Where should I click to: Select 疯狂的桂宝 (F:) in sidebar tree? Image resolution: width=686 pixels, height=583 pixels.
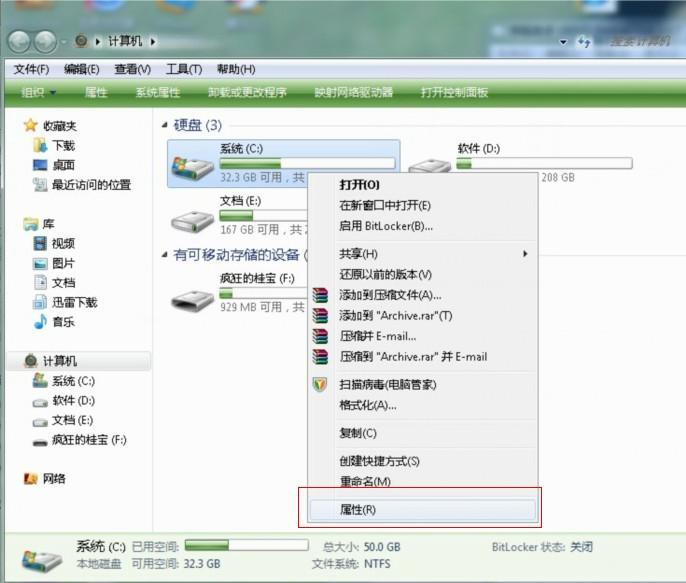pyautogui.click(x=80, y=440)
